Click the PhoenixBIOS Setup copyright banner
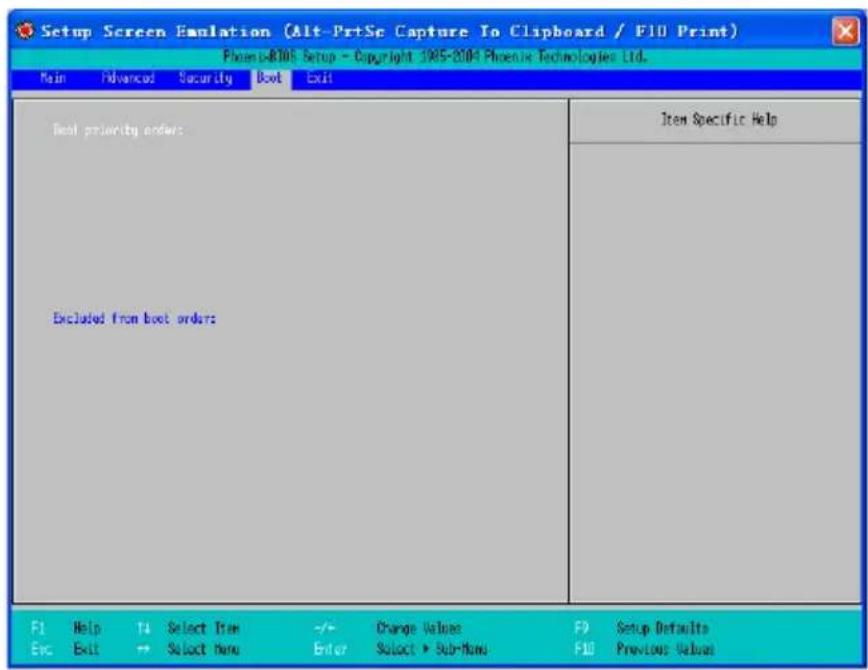868x670 pixels. [x=435, y=56]
